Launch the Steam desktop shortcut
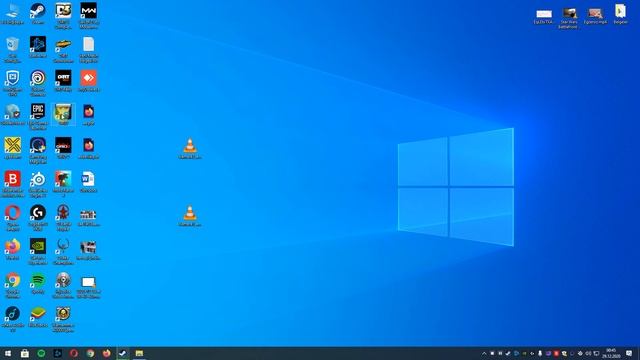The width and height of the screenshot is (640, 360). (x=38, y=13)
